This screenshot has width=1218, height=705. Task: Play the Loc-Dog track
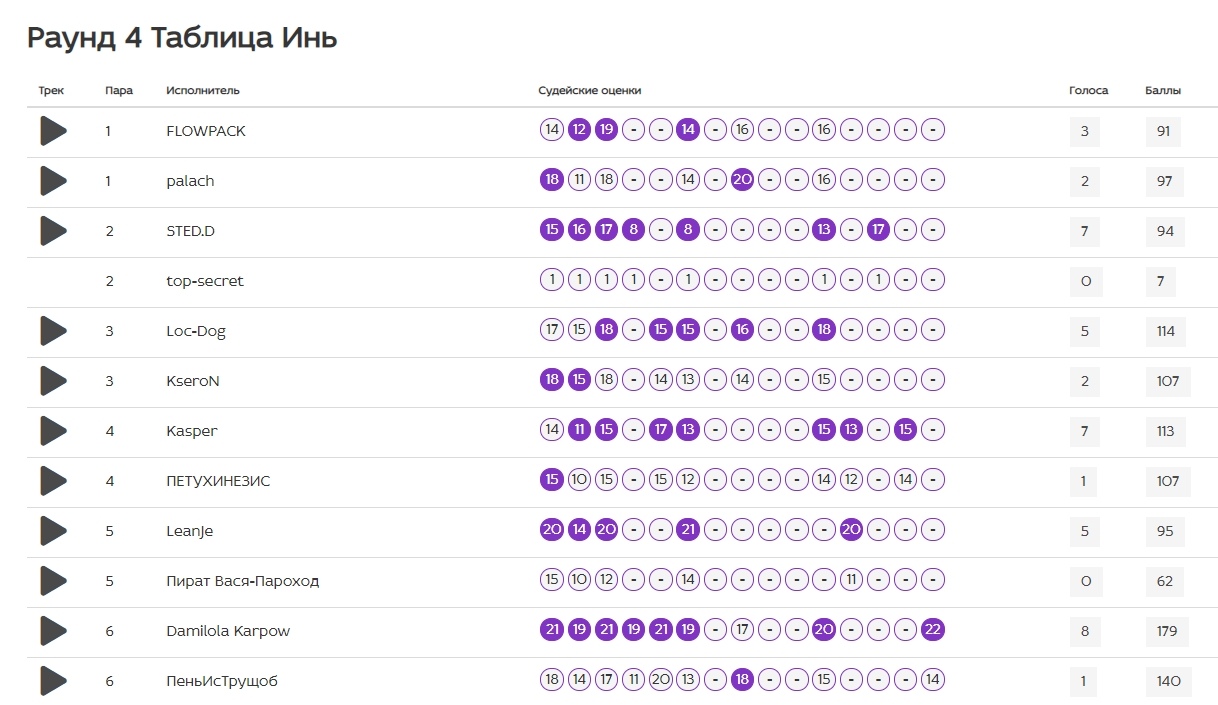pyautogui.click(x=53, y=331)
